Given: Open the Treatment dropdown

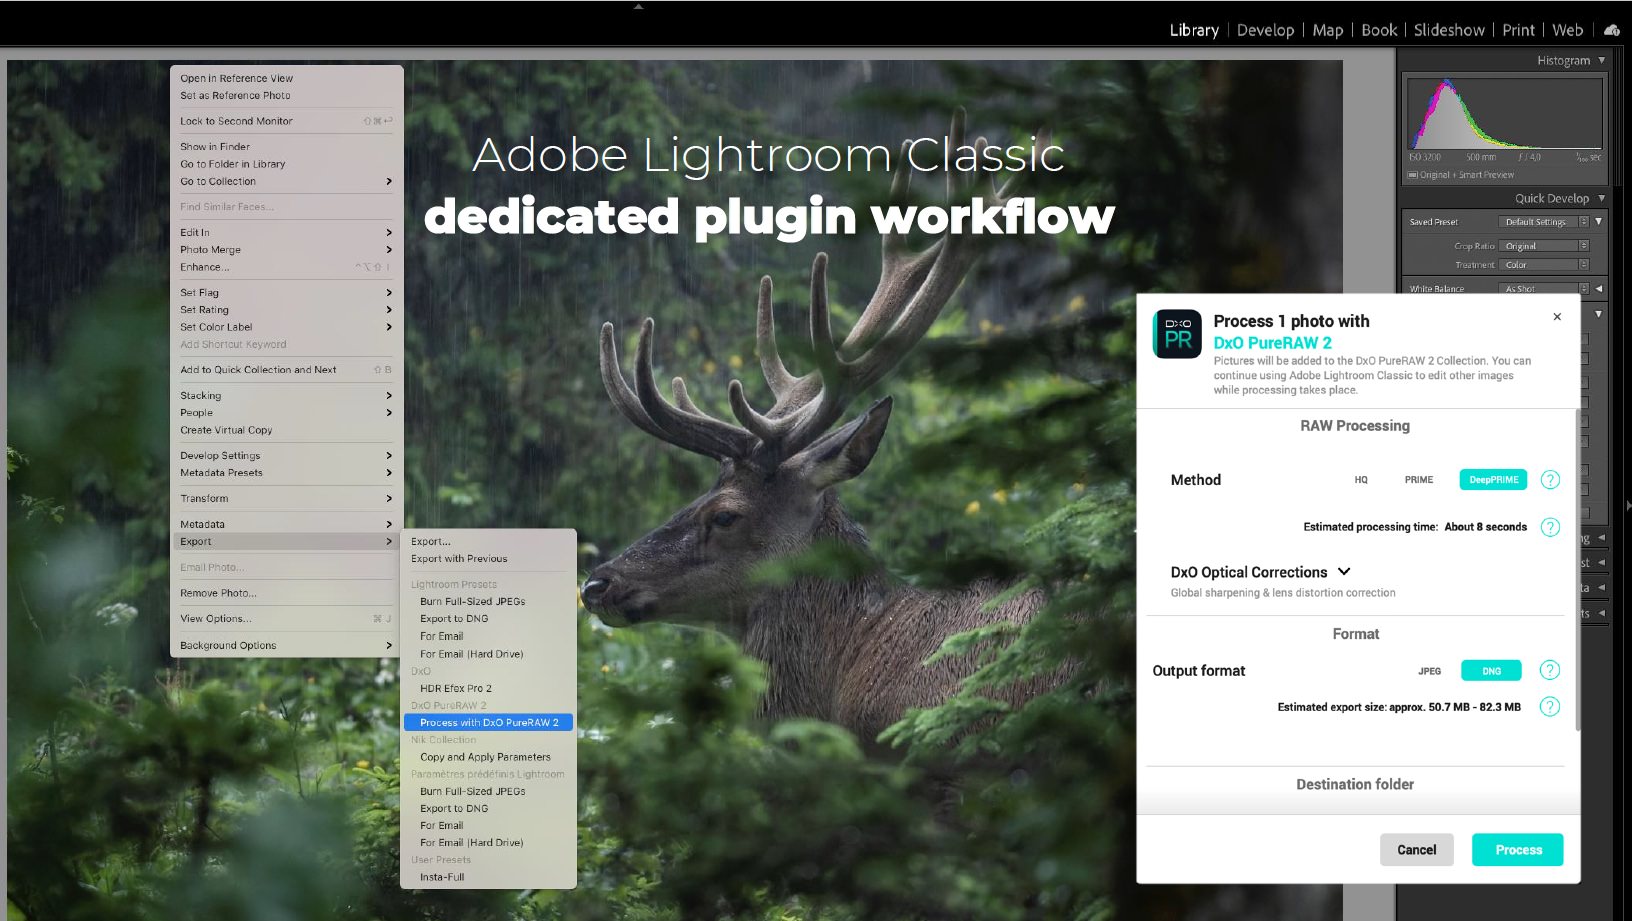Looking at the screenshot, I should 1545,265.
